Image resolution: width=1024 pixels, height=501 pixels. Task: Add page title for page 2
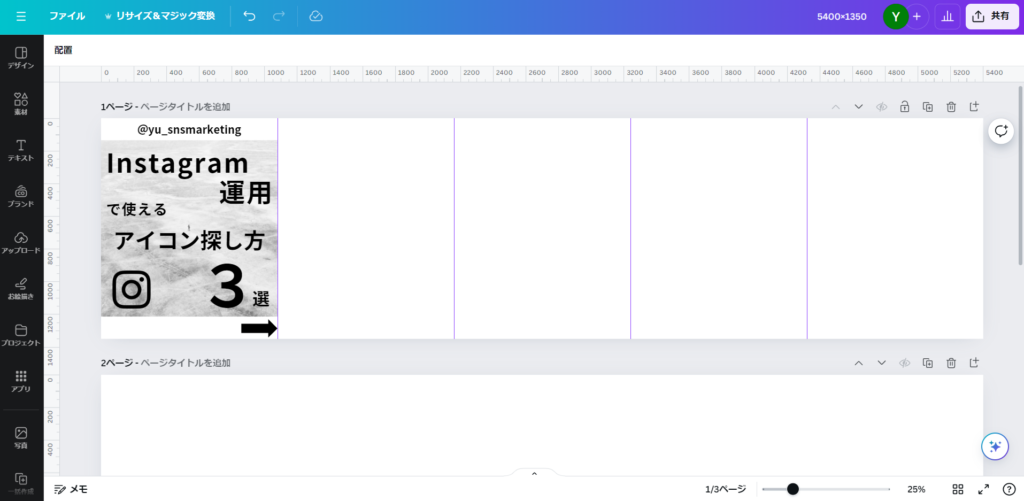(185, 363)
